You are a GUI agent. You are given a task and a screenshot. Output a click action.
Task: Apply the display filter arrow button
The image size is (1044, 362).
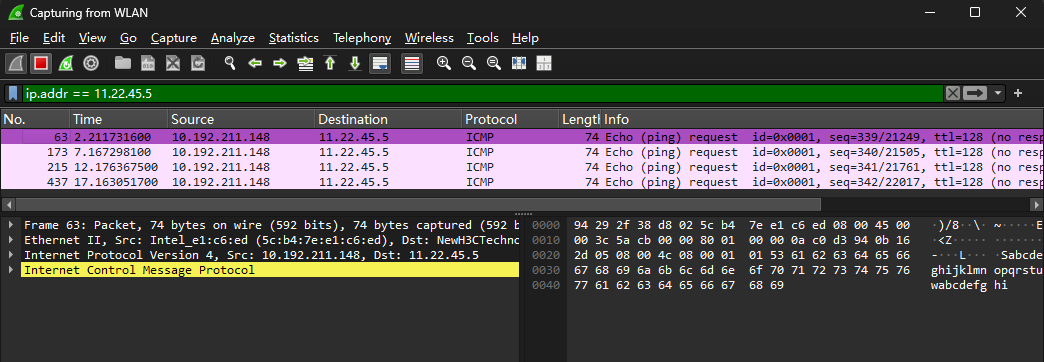pos(975,93)
